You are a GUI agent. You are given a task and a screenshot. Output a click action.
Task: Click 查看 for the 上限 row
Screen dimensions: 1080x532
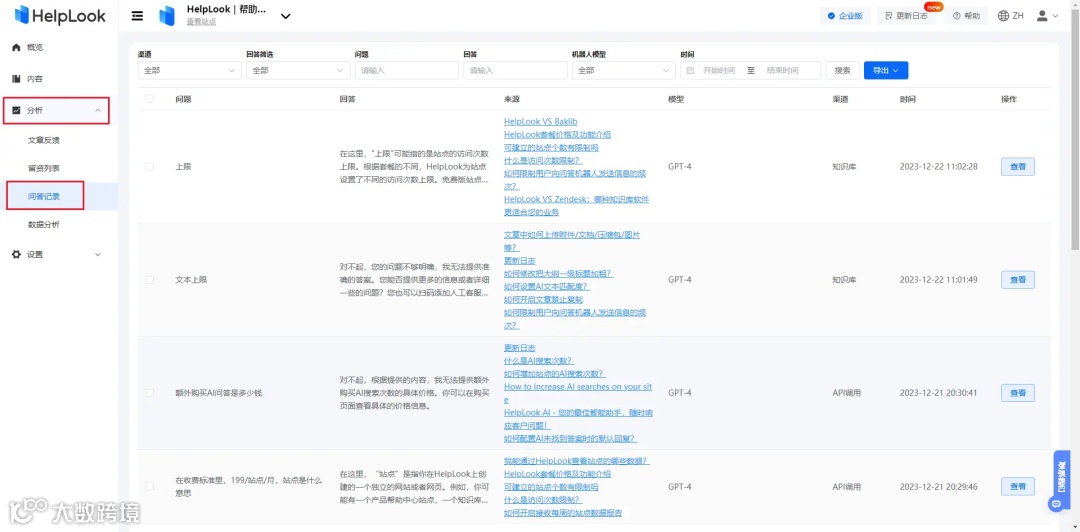pyautogui.click(x=1017, y=167)
